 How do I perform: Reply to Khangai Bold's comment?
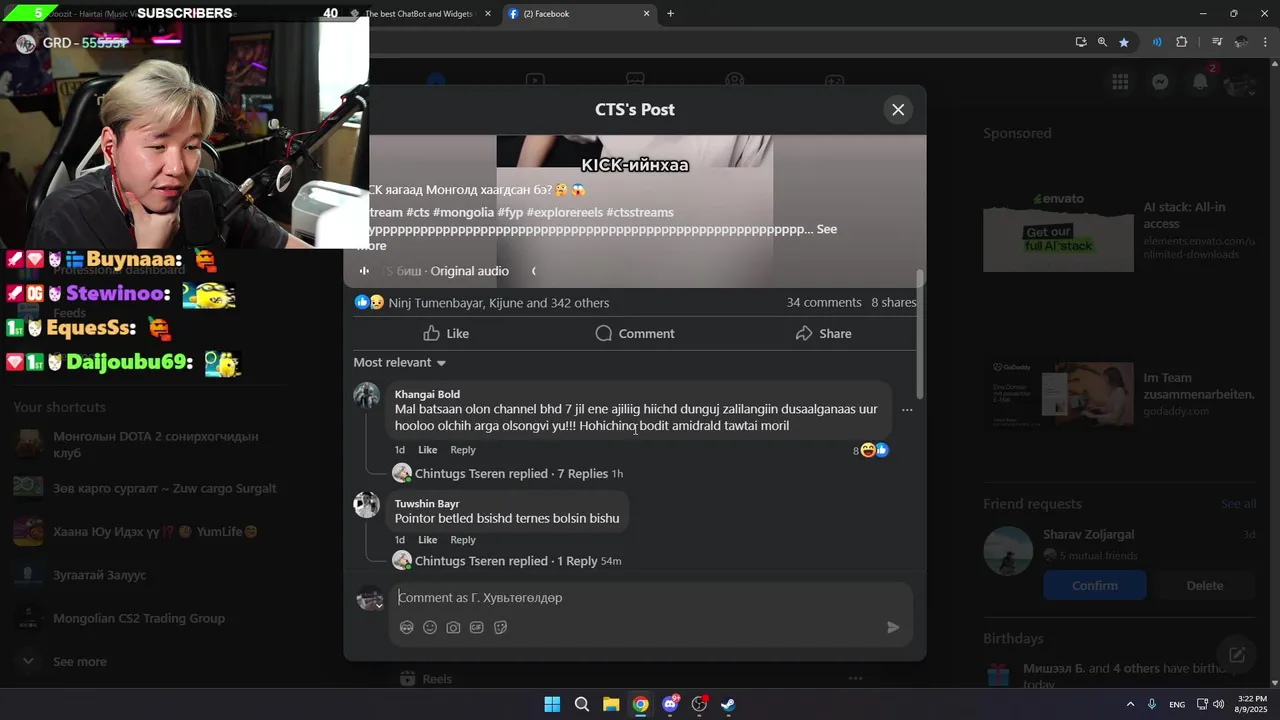pyautogui.click(x=463, y=450)
